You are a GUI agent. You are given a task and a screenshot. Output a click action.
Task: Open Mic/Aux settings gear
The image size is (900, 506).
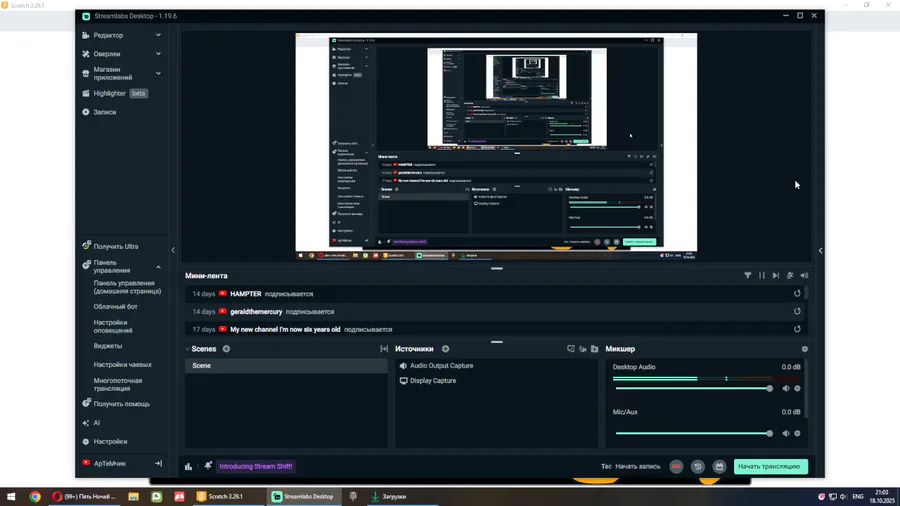click(797, 434)
